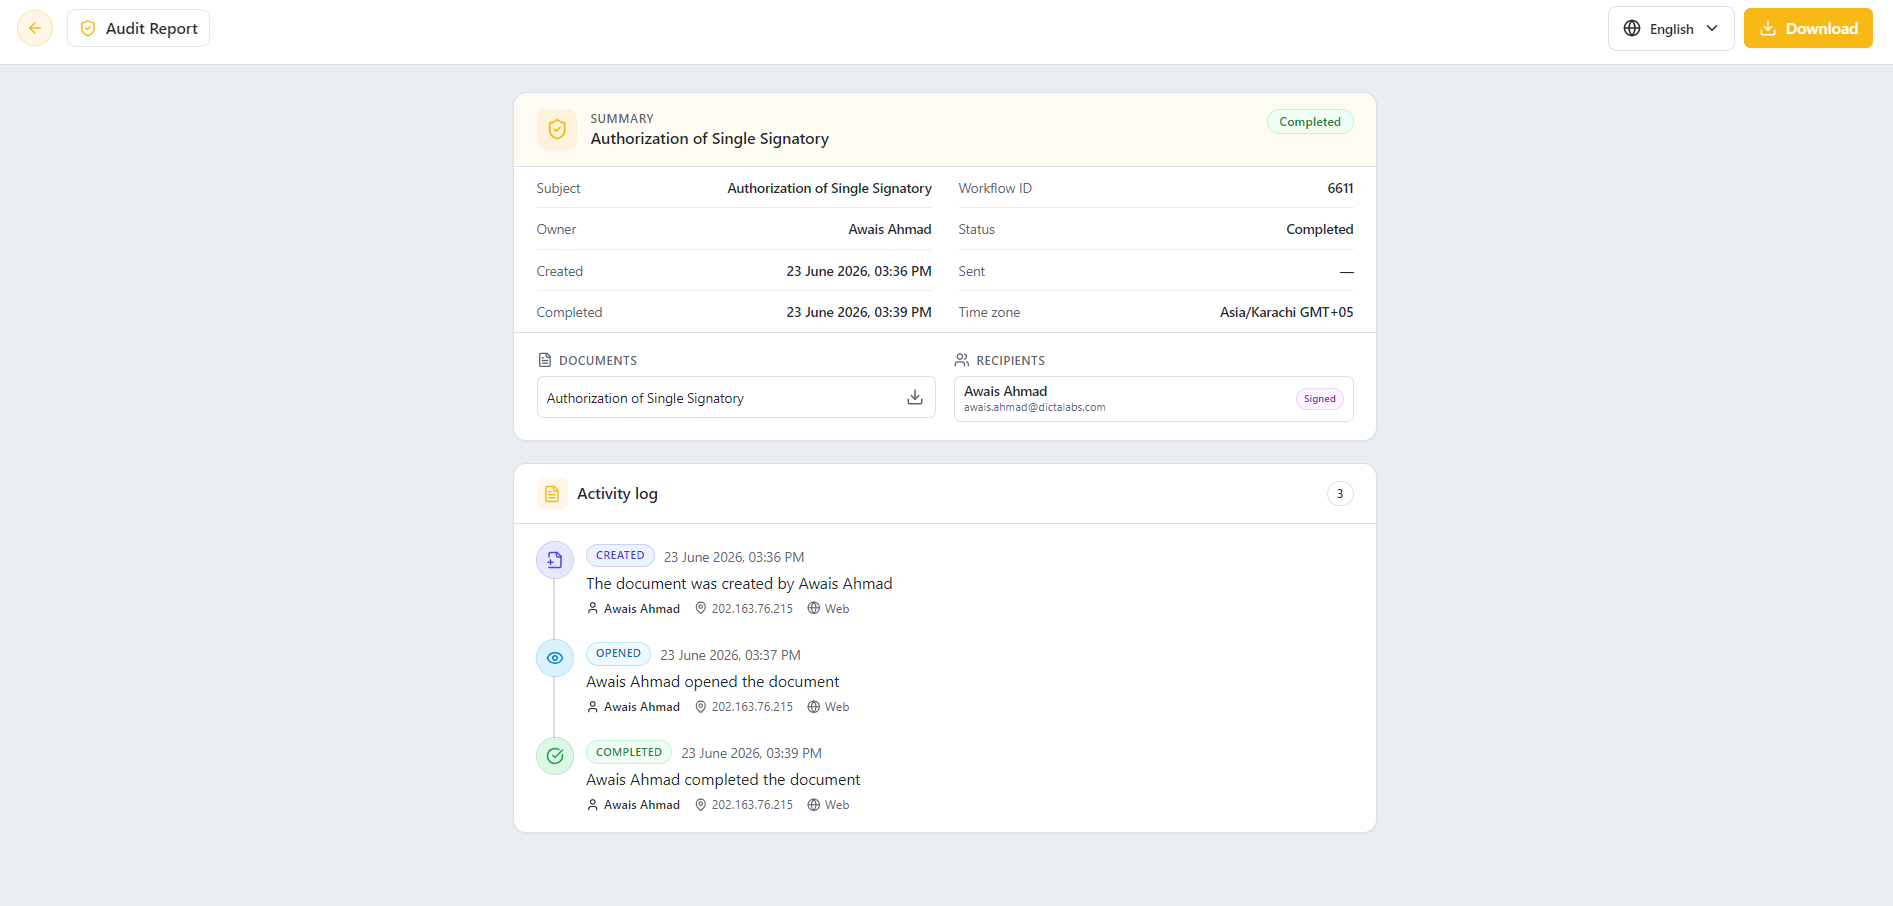Click the location pin in Opened event
The width and height of the screenshot is (1893, 906).
701,706
